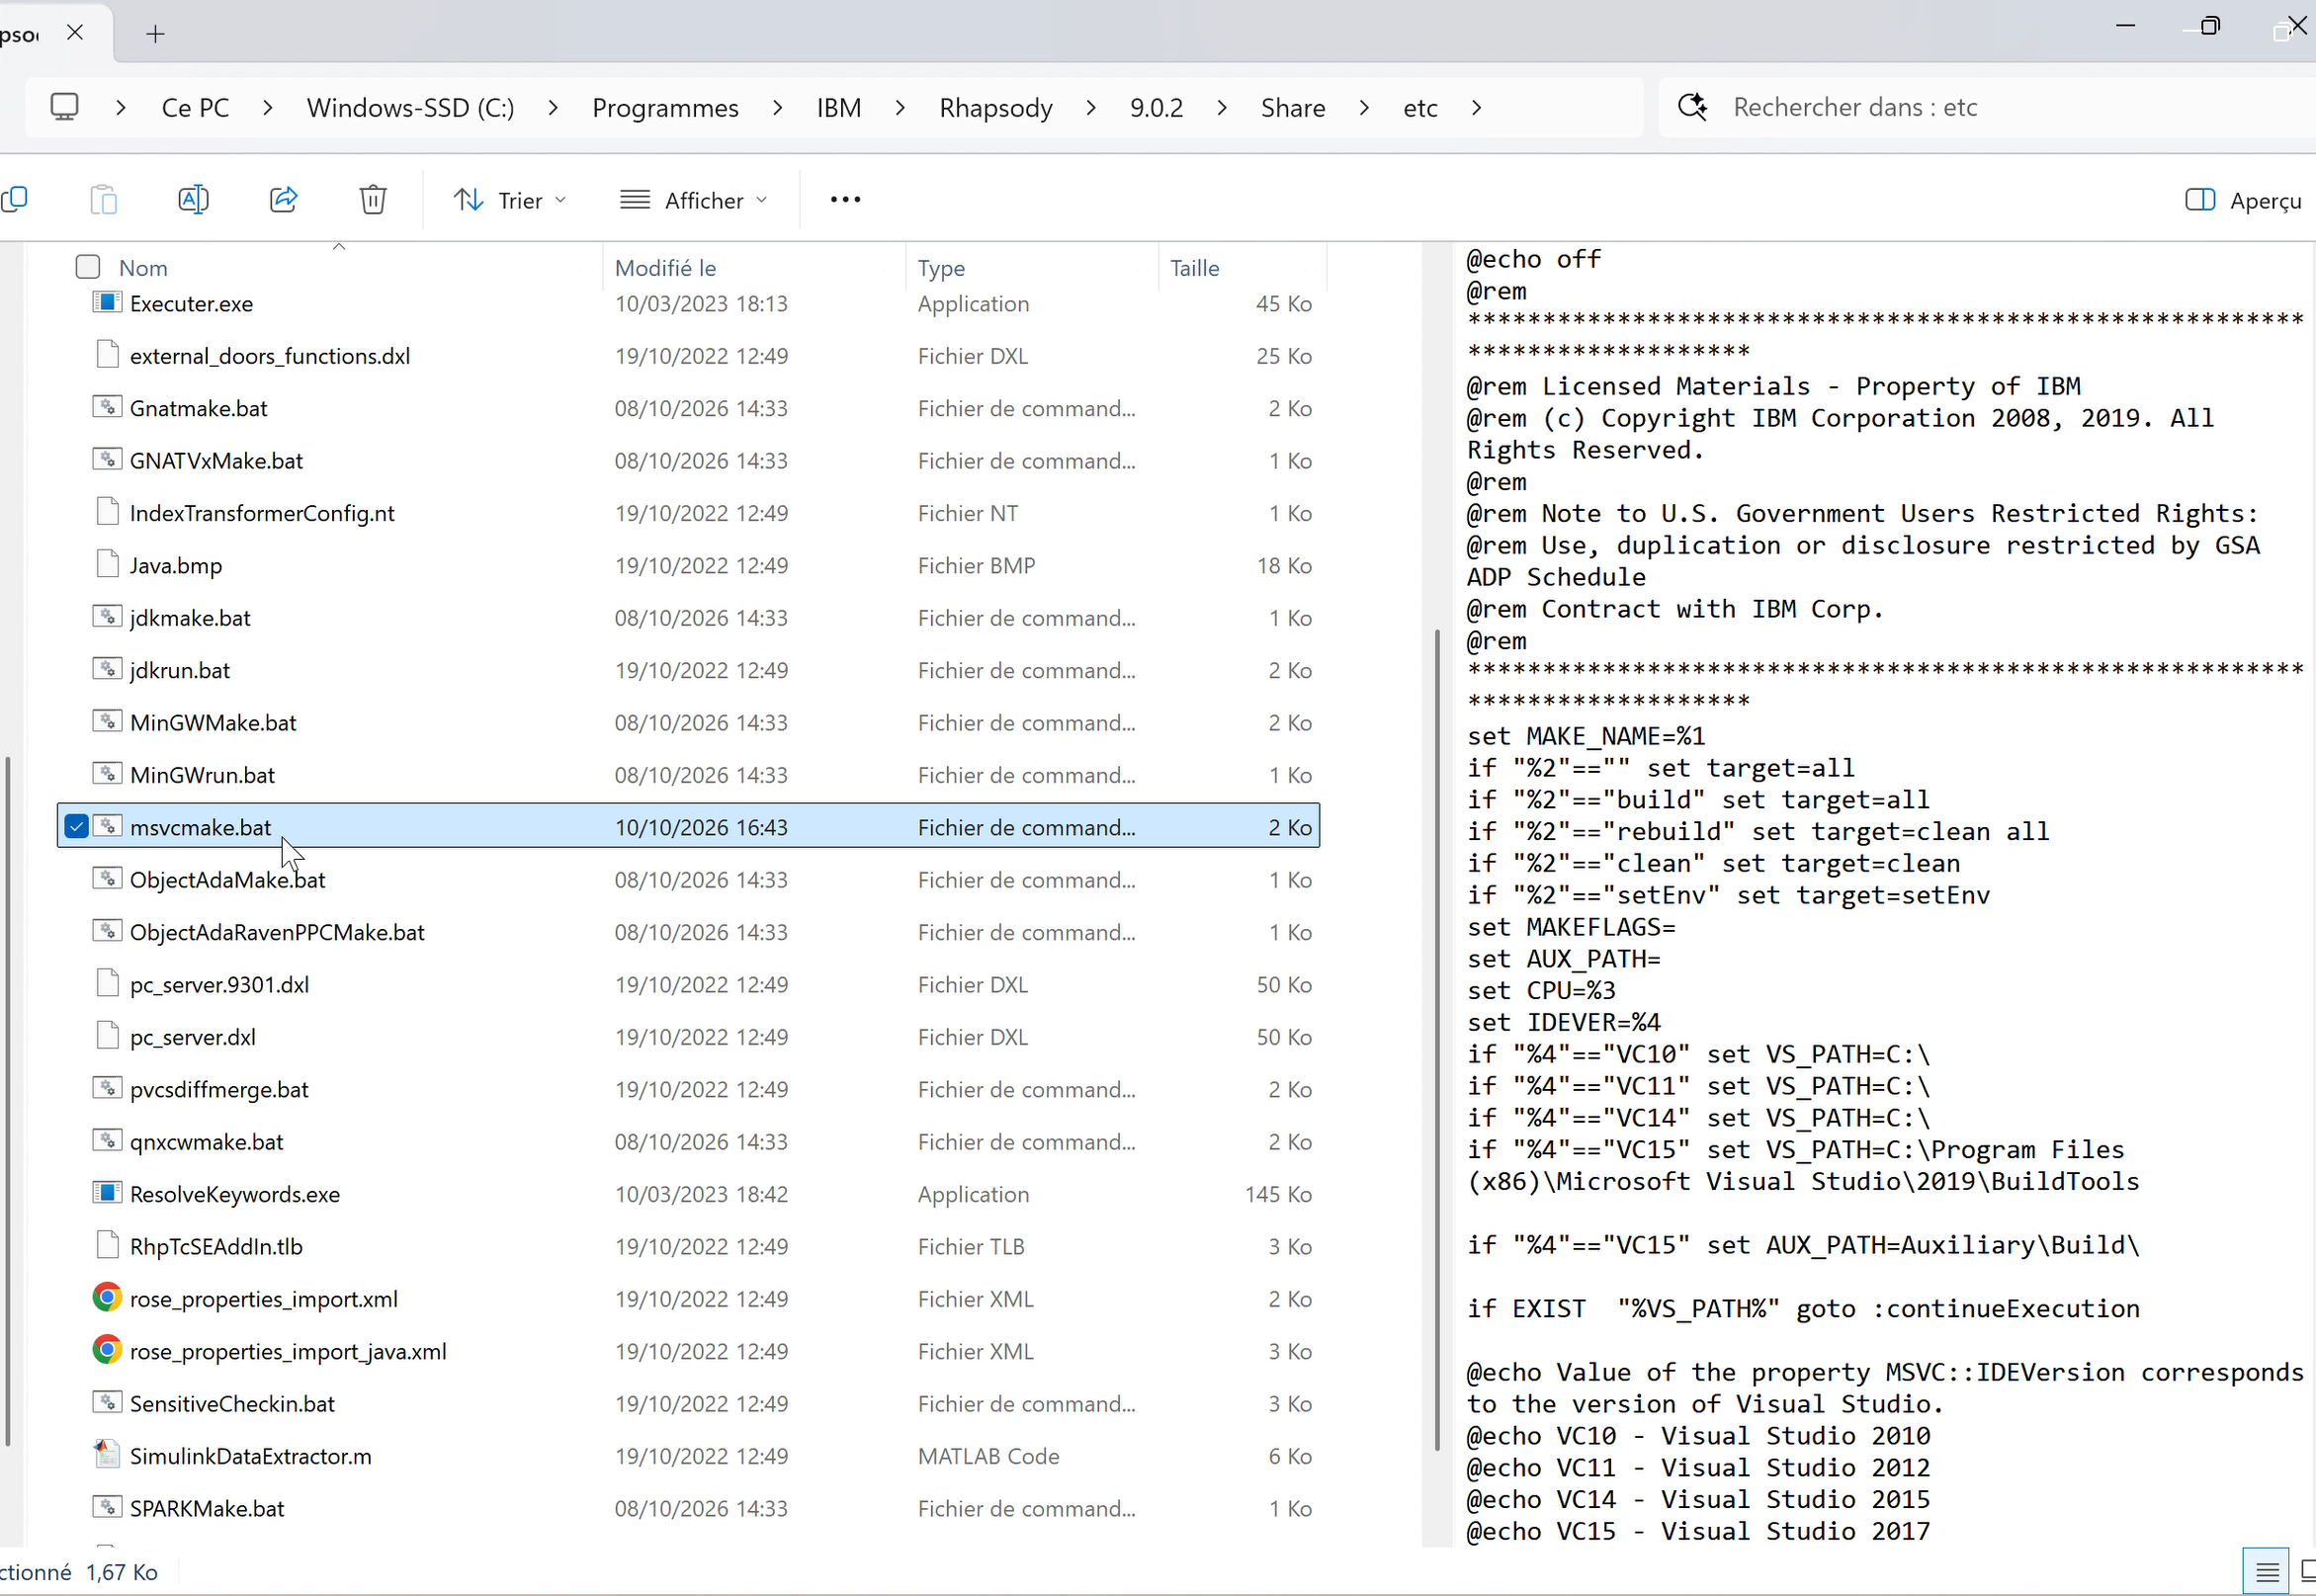
Task: Navigate to IBM breadcrumb folder
Action: coord(838,107)
